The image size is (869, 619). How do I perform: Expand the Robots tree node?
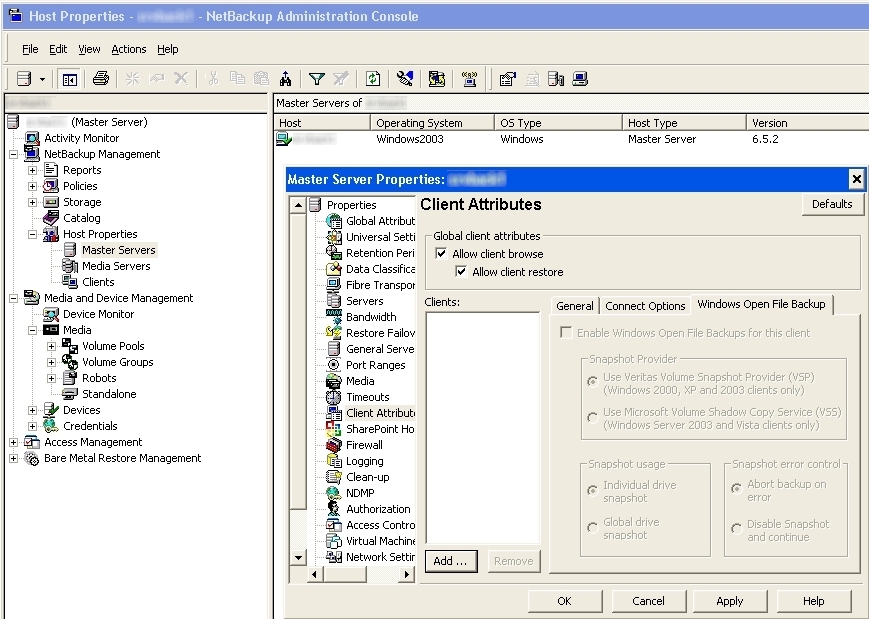pyautogui.click(x=51, y=378)
